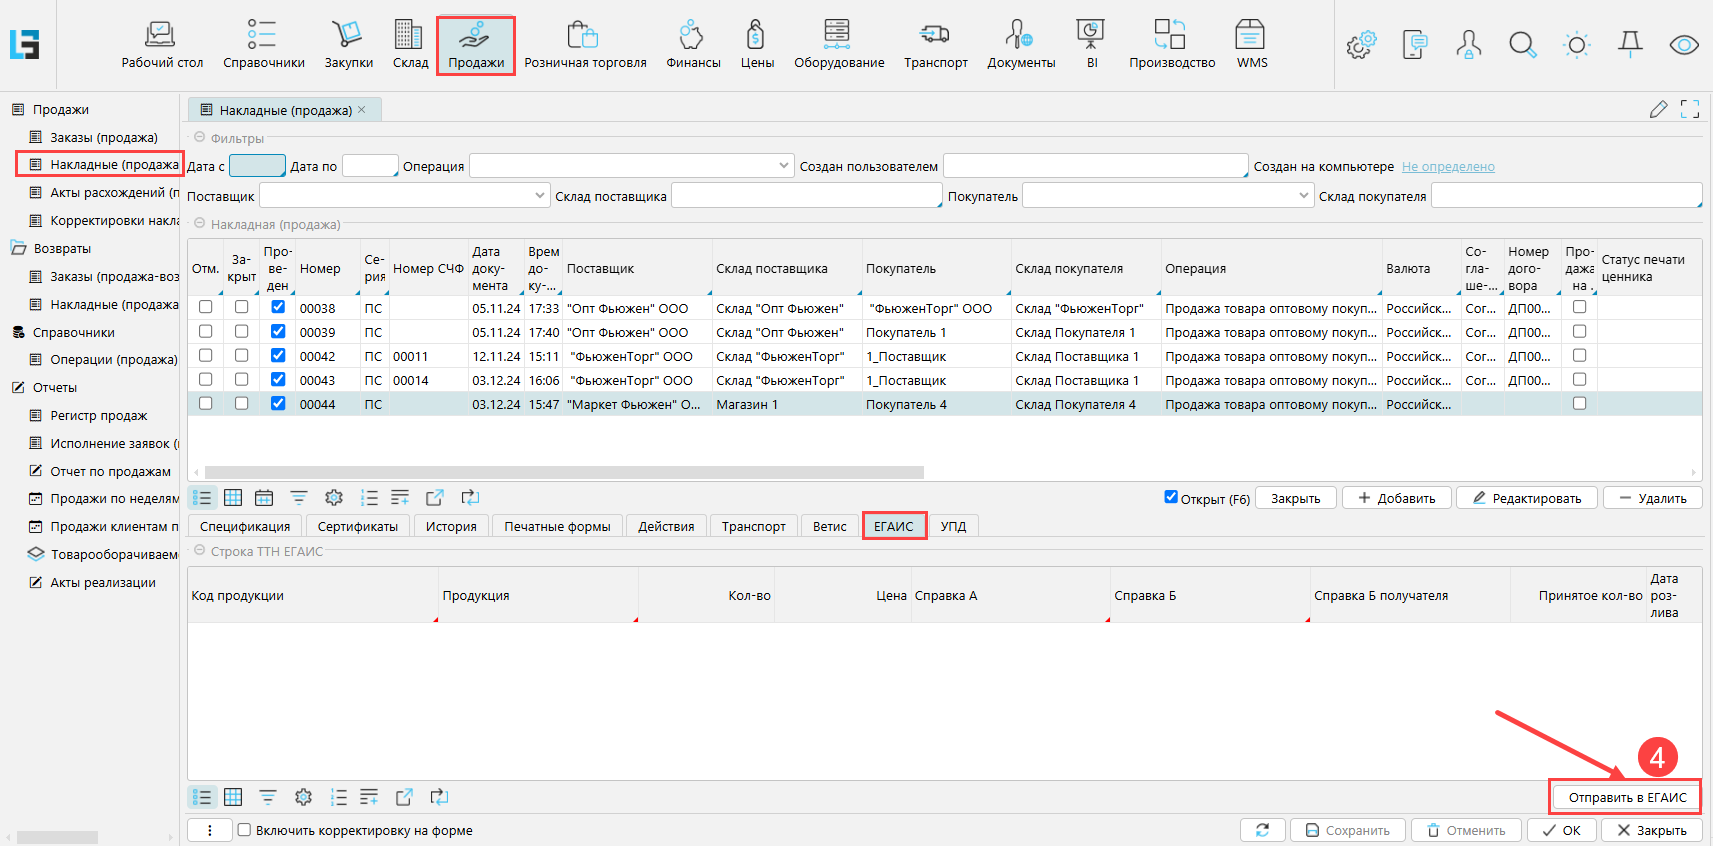Switch to the Печатные формы tab

557,526
